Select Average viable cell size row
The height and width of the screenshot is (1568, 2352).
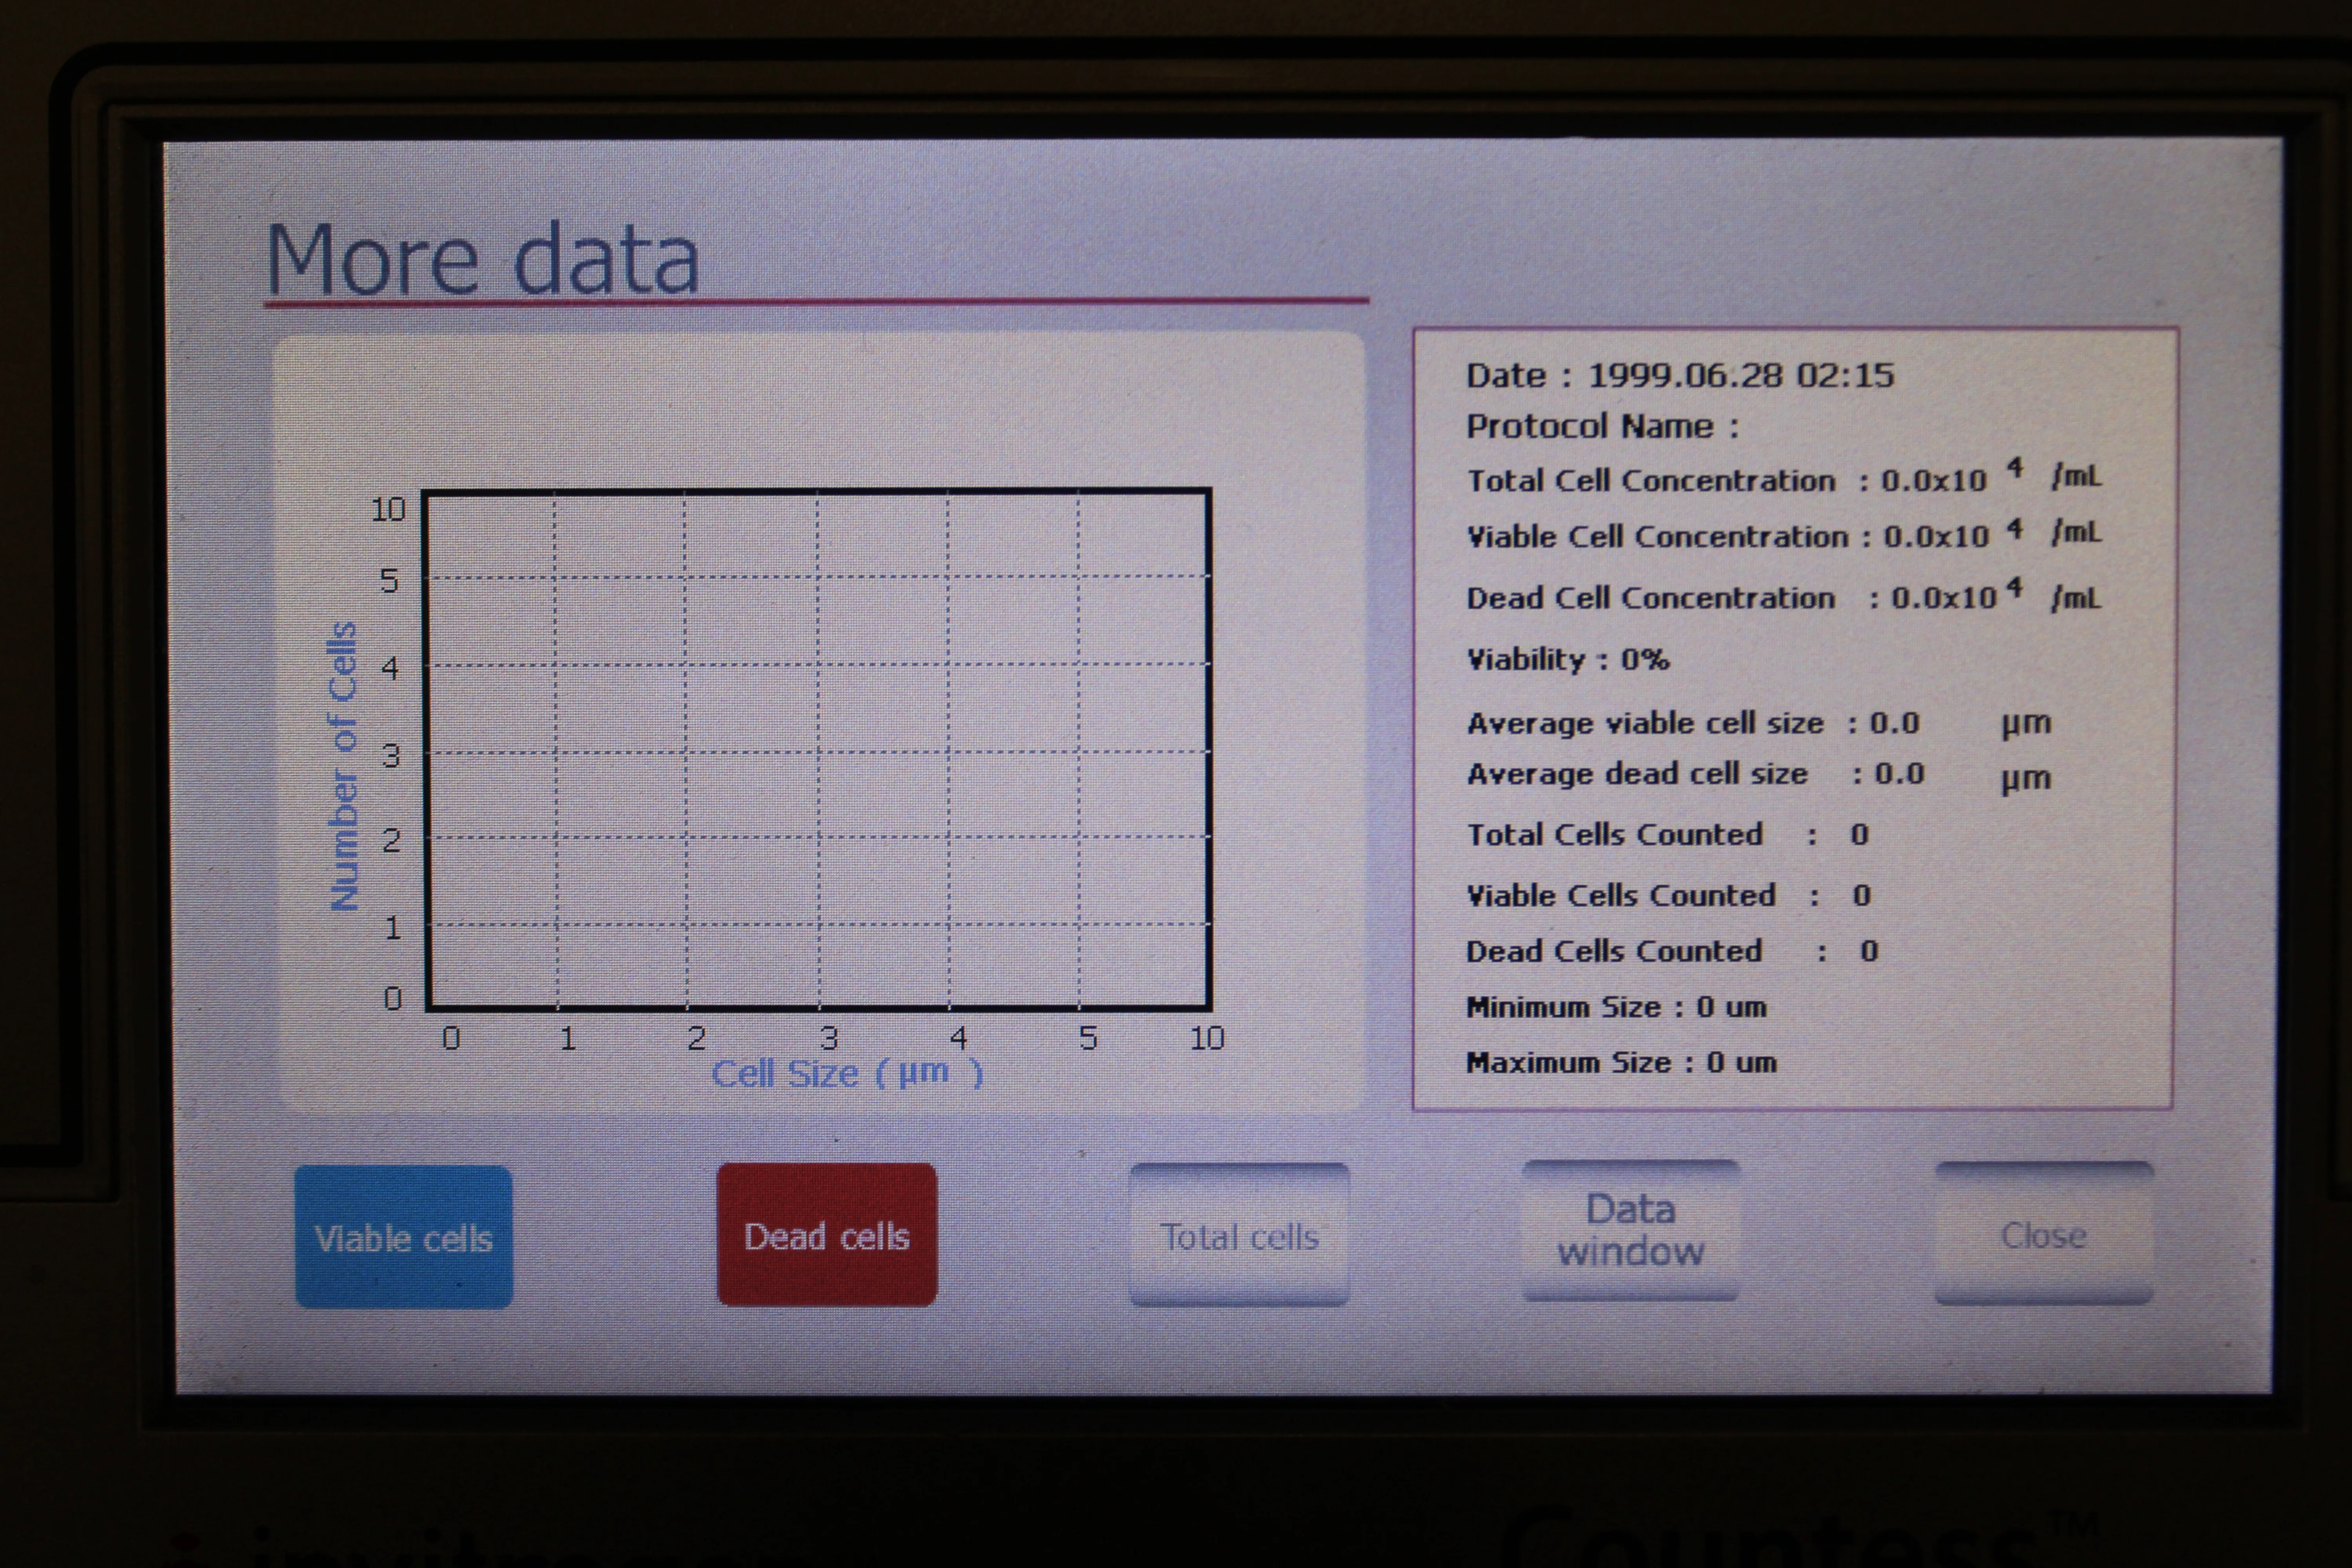(x=1759, y=723)
